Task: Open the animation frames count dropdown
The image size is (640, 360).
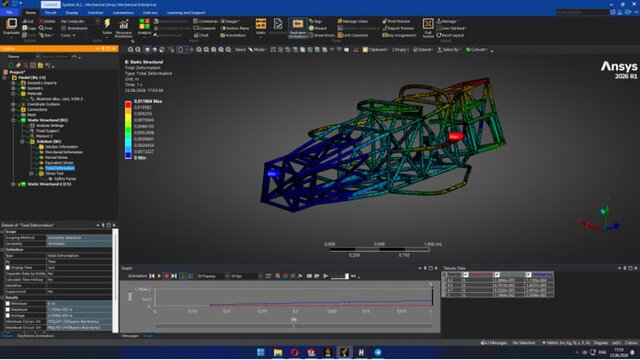Action: [227, 276]
